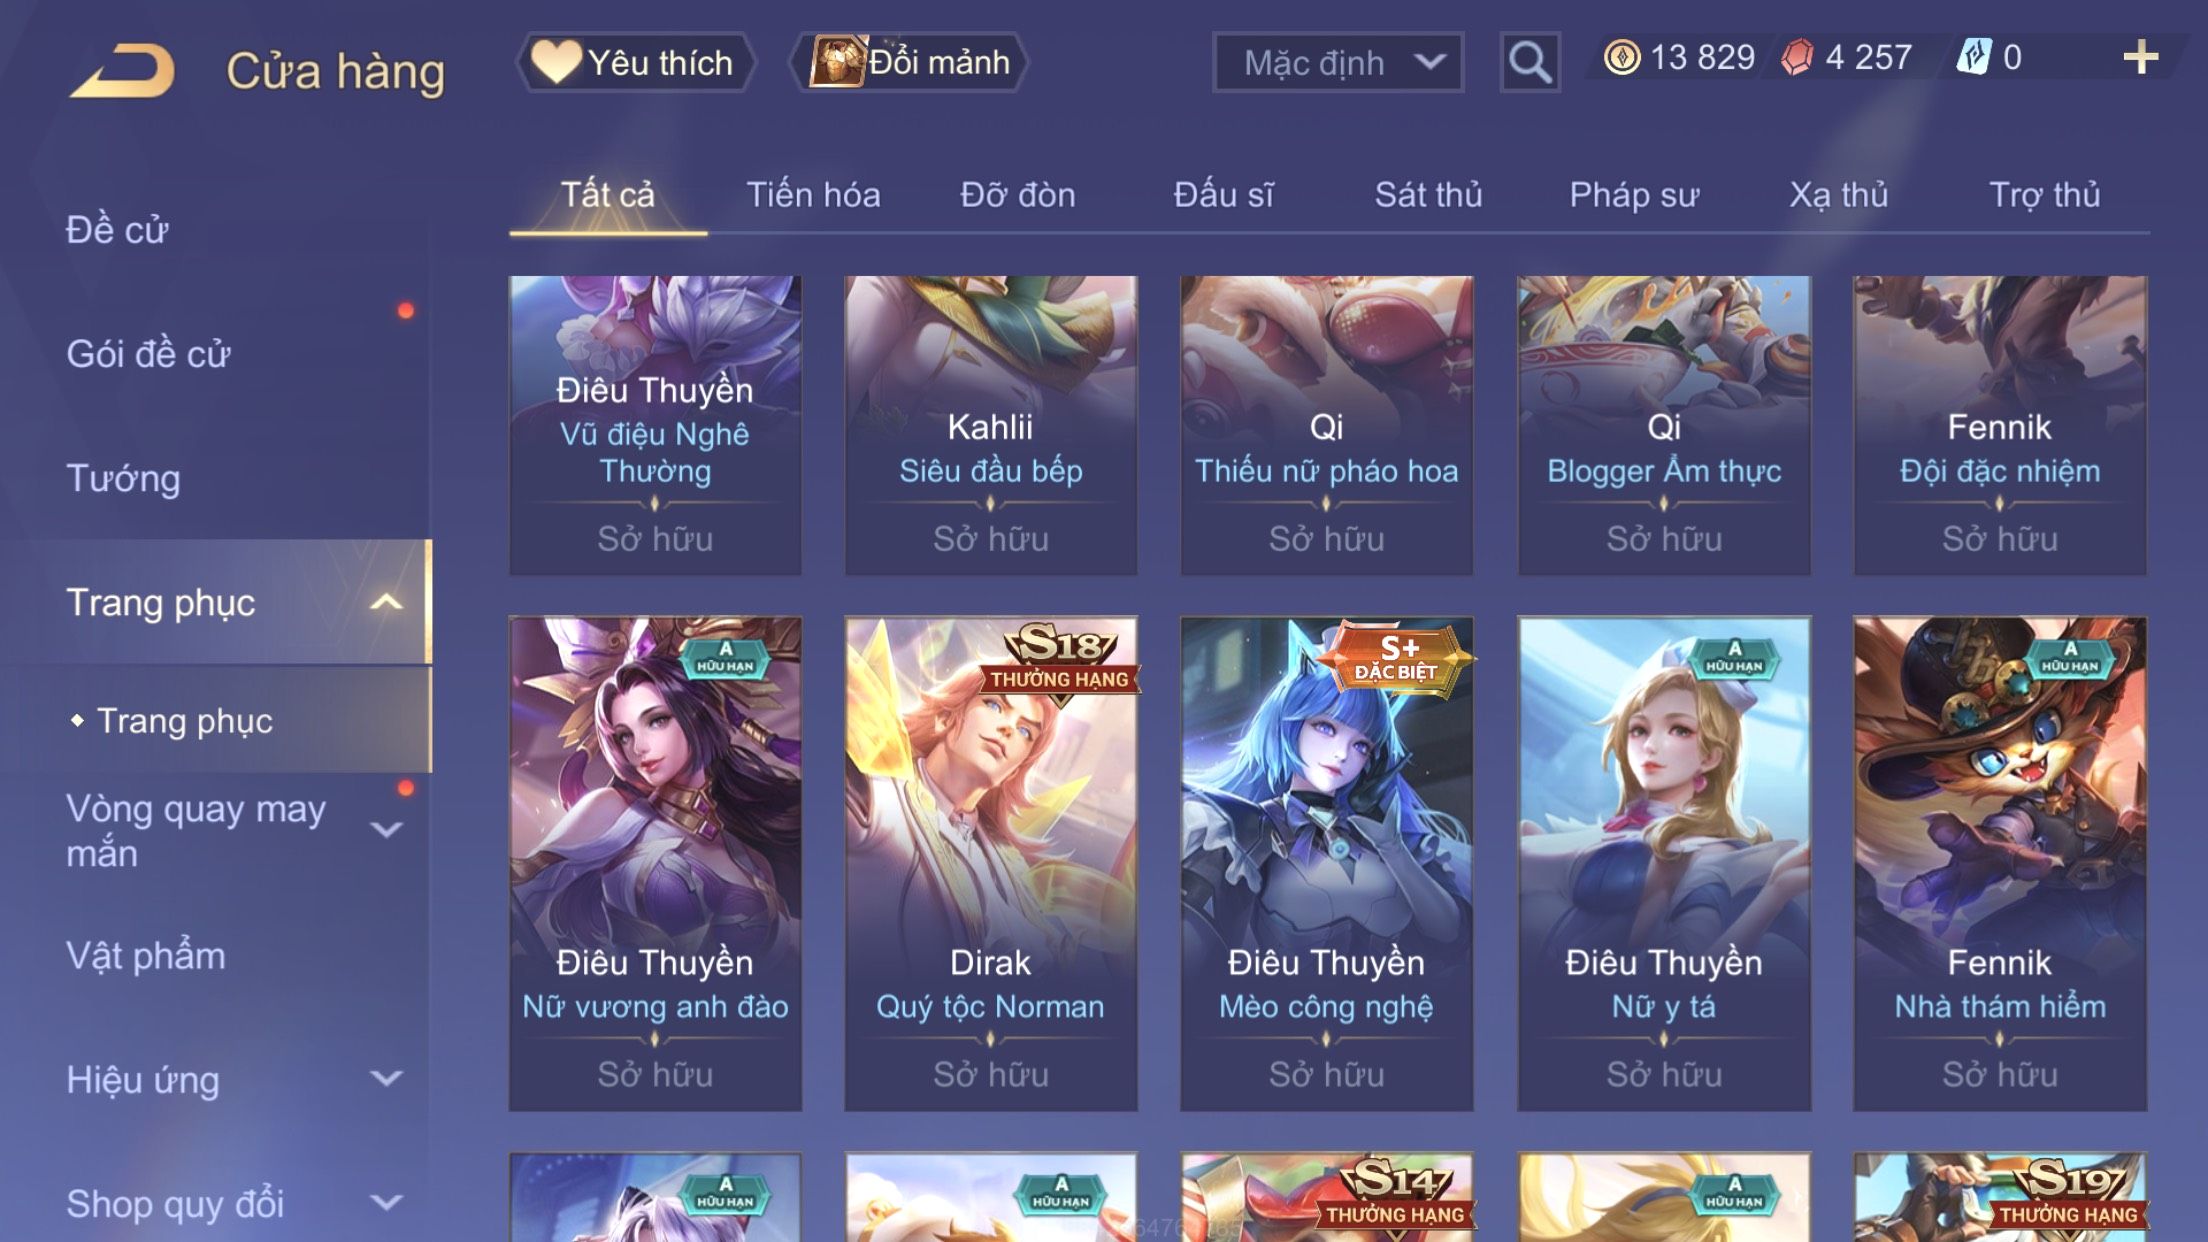2208x1242 pixels.
Task: Select the Tiến hóa tab
Action: click(x=813, y=194)
